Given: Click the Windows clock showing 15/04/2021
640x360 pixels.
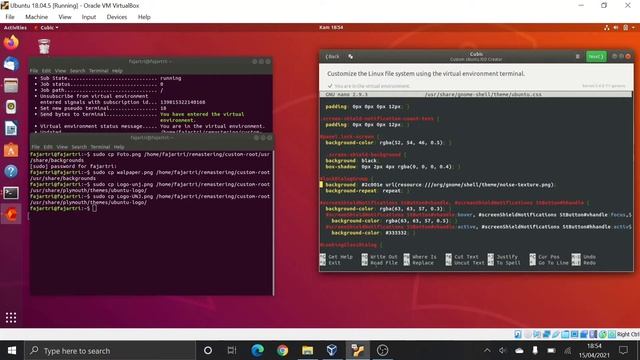Looking at the screenshot, I should coord(594,351).
